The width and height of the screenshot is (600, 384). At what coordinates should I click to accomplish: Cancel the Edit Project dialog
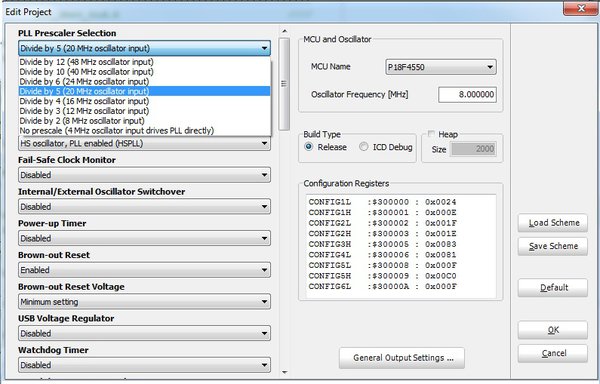(x=553, y=354)
